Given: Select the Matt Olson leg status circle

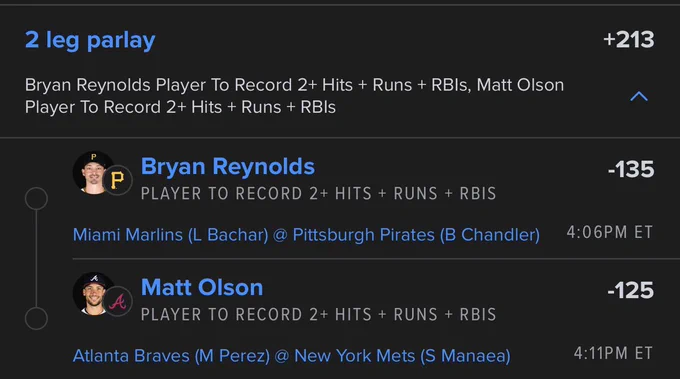Looking at the screenshot, I should coord(36,319).
